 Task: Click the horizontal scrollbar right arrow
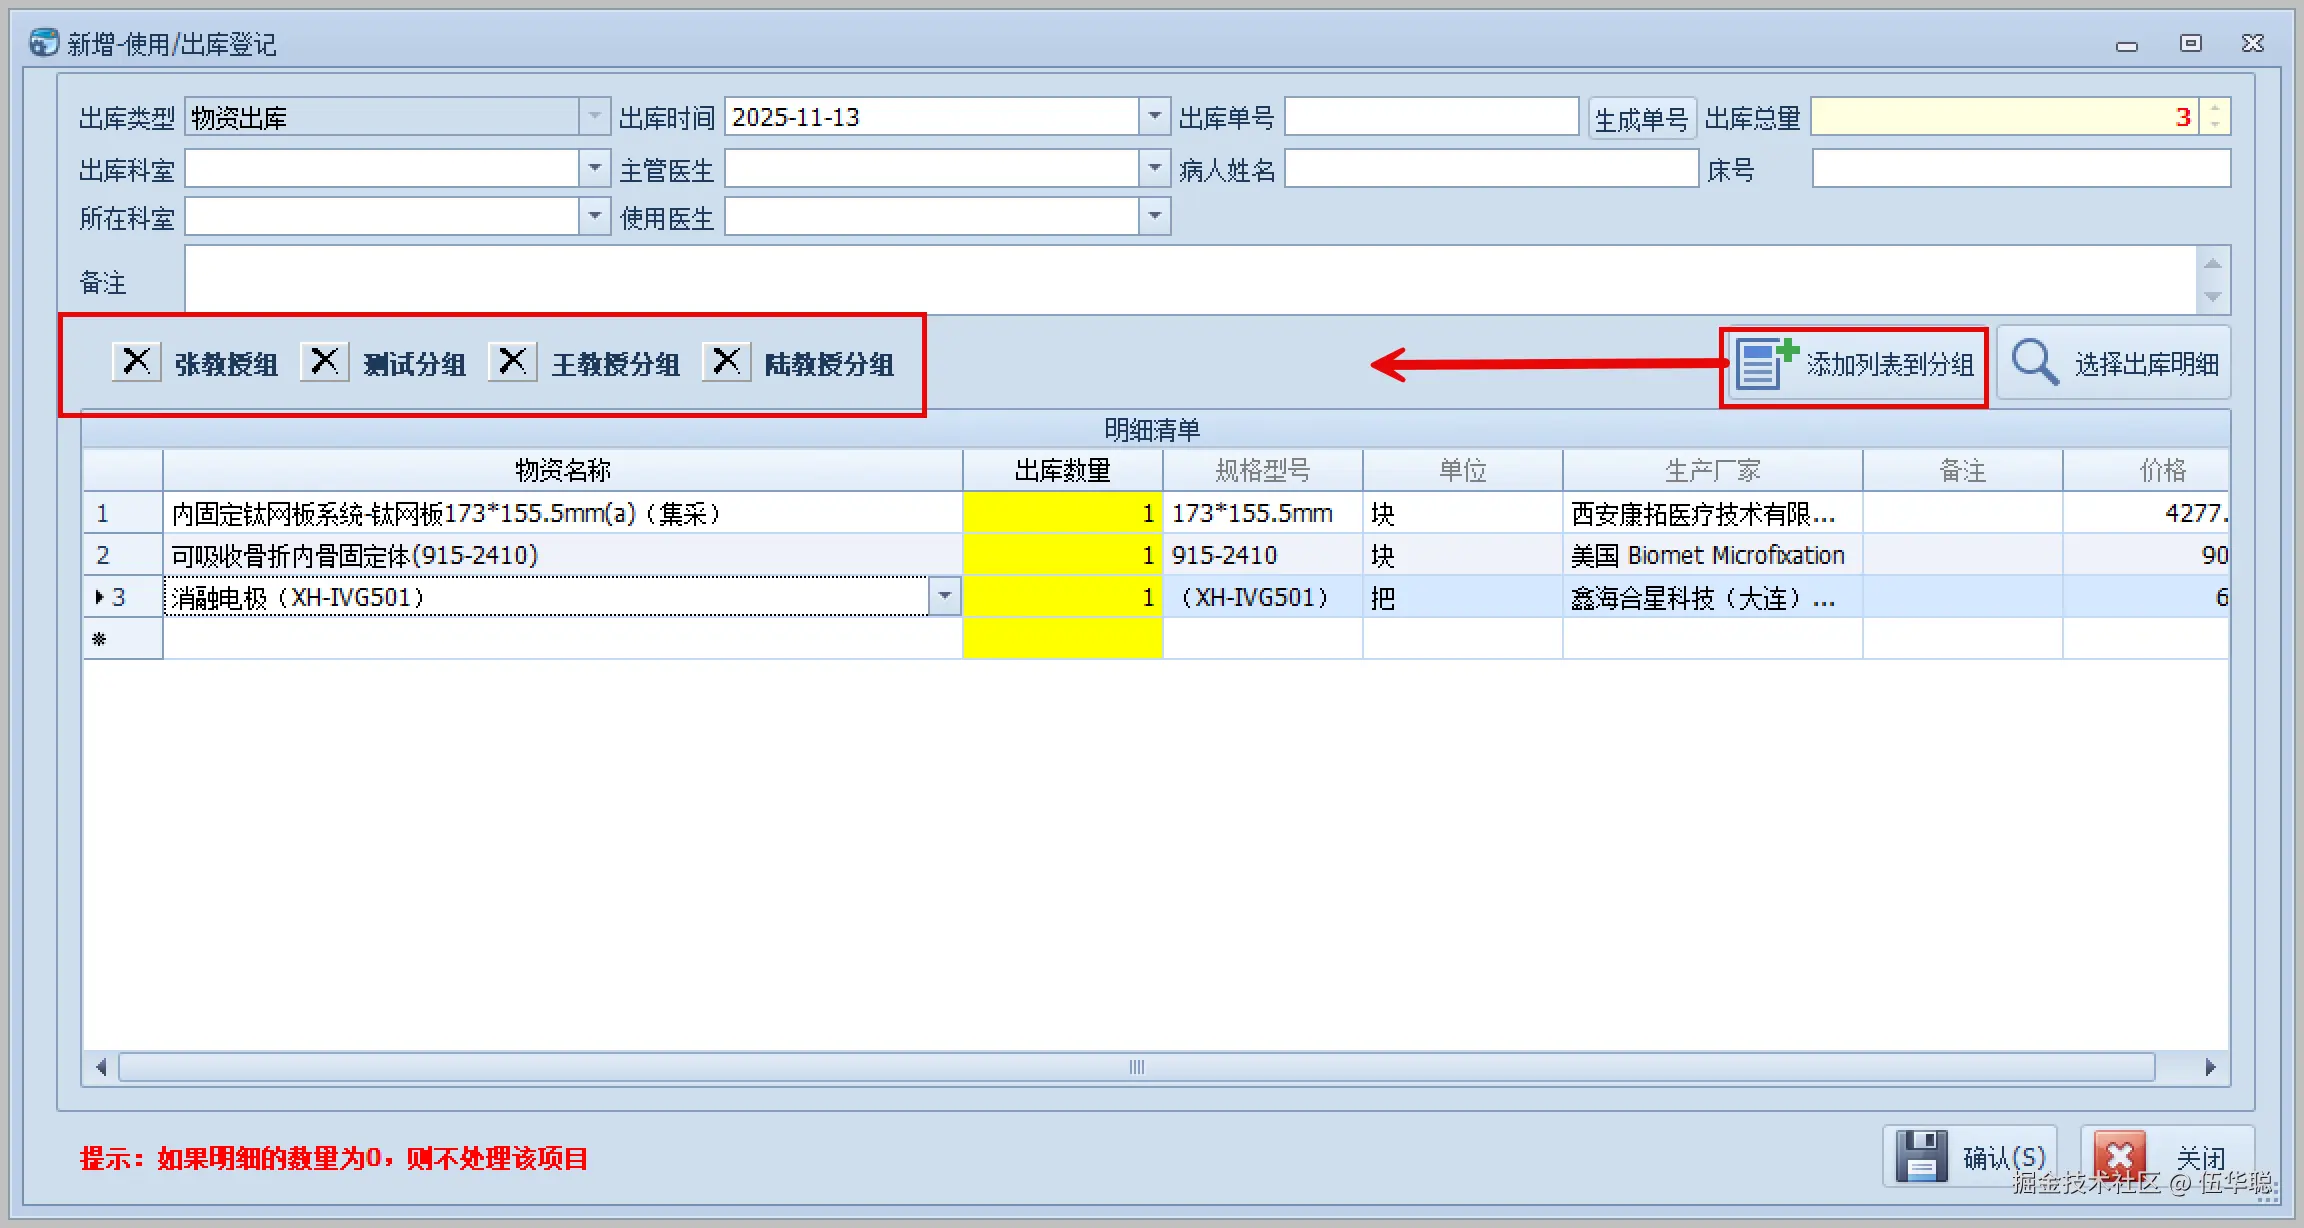point(2210,1067)
